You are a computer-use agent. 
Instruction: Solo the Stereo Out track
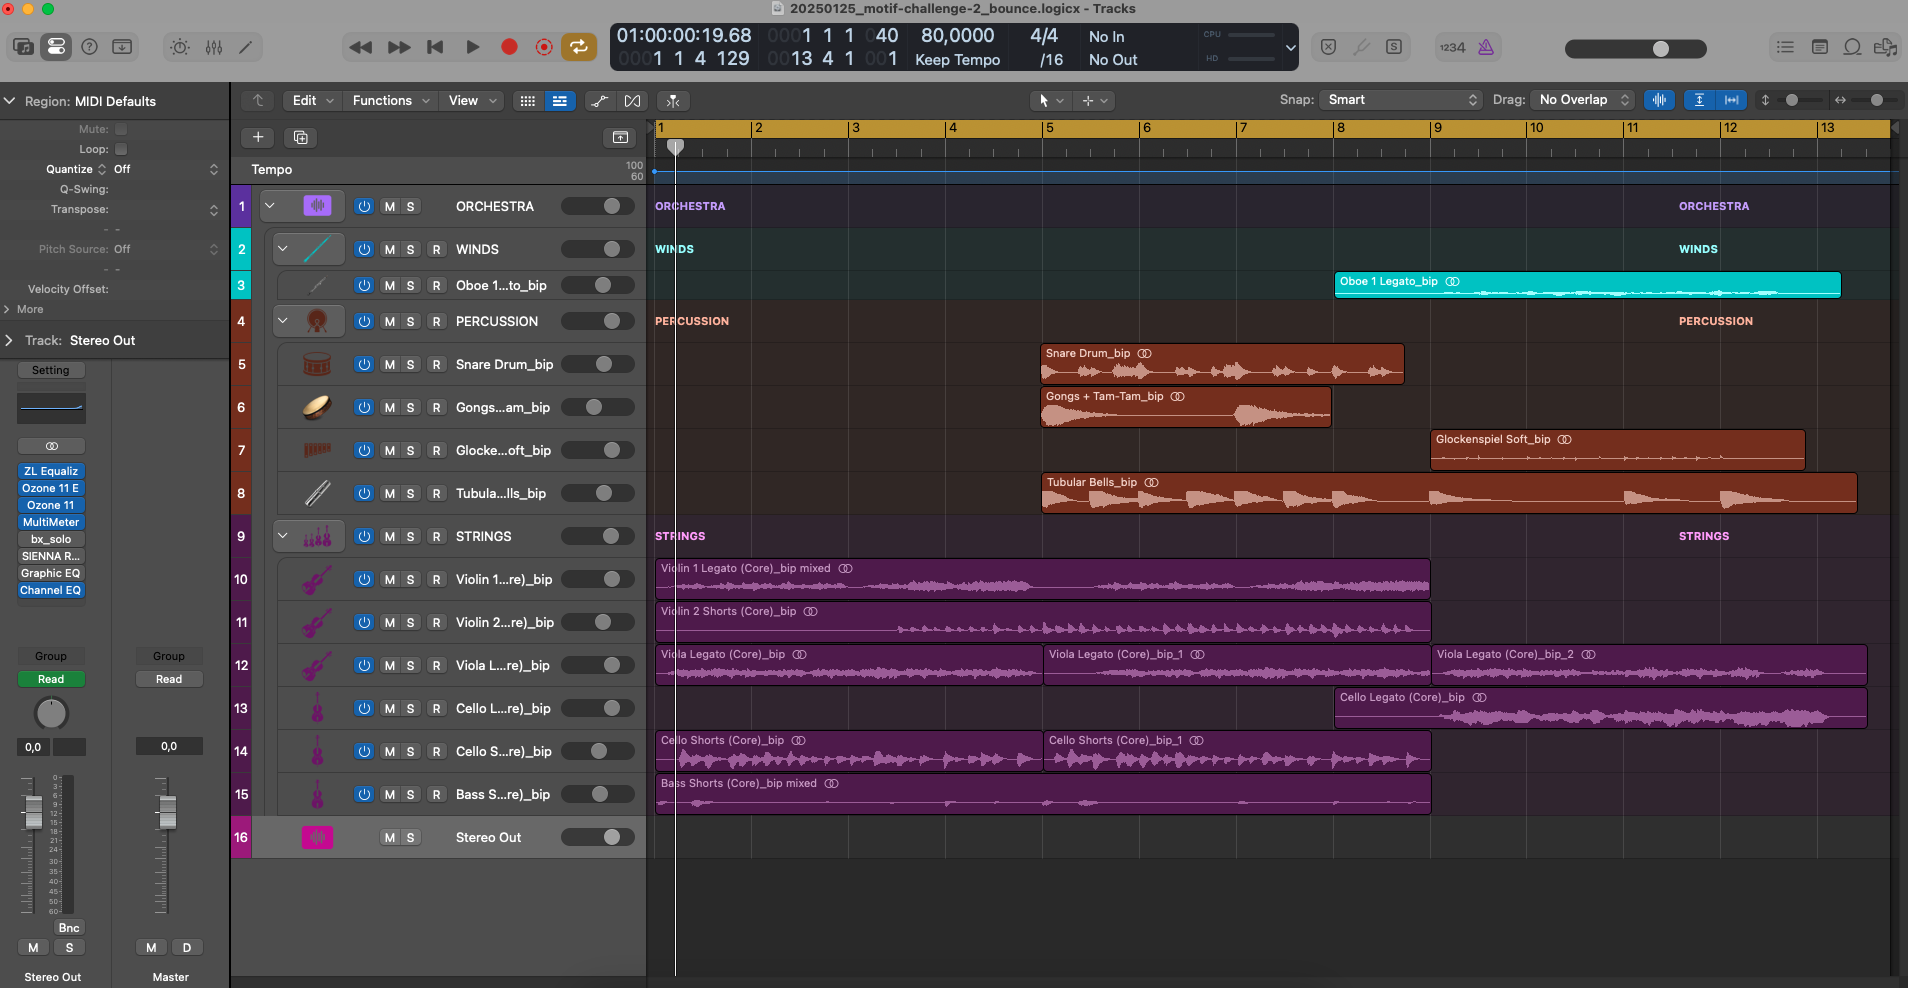click(410, 838)
